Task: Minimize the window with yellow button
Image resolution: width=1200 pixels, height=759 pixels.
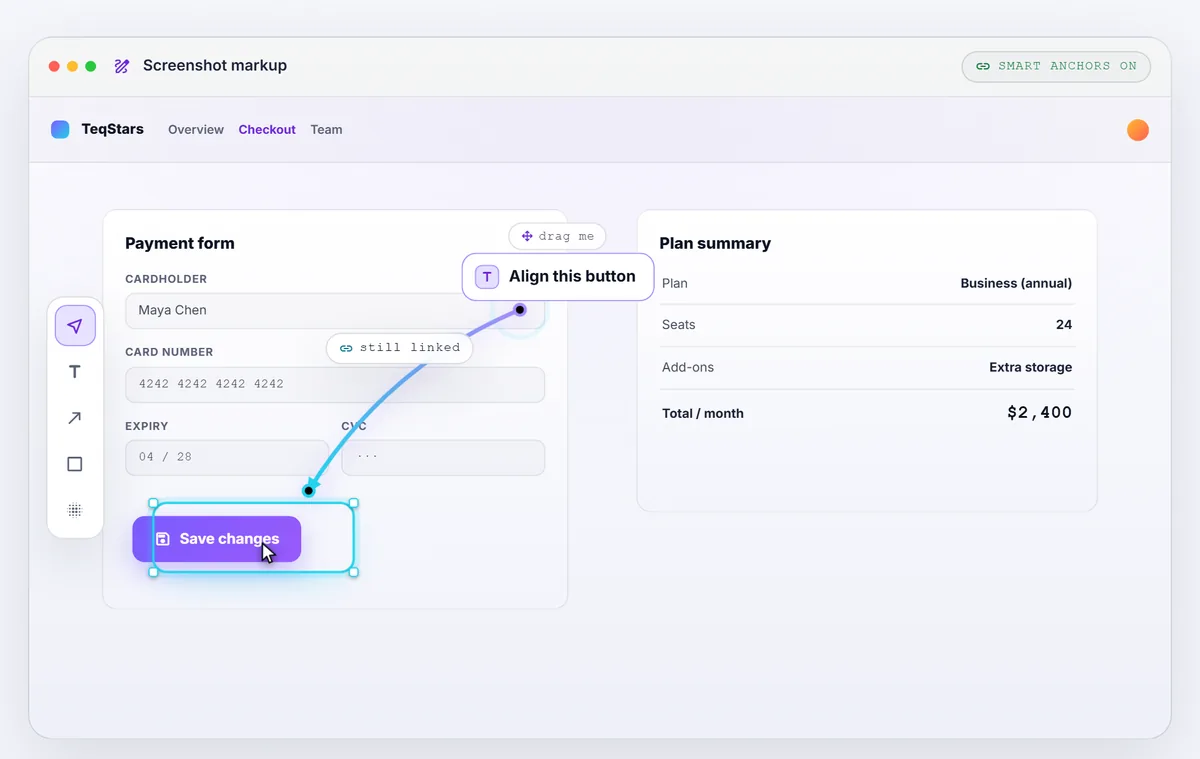Action: pyautogui.click(x=72, y=66)
